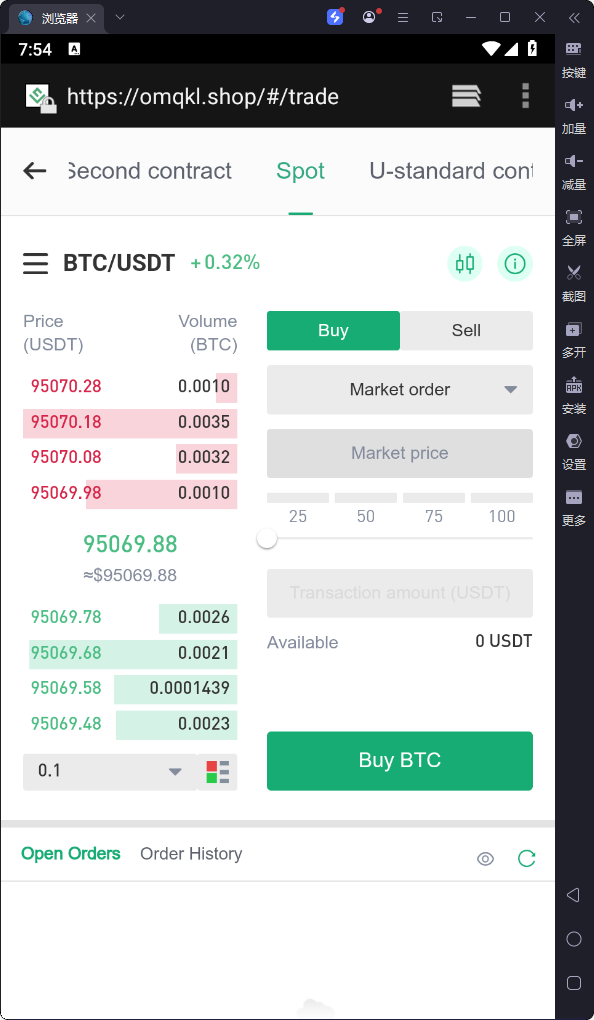This screenshot has width=594, height=1020.
Task: Switch the order book layout icon
Action: tap(217, 772)
